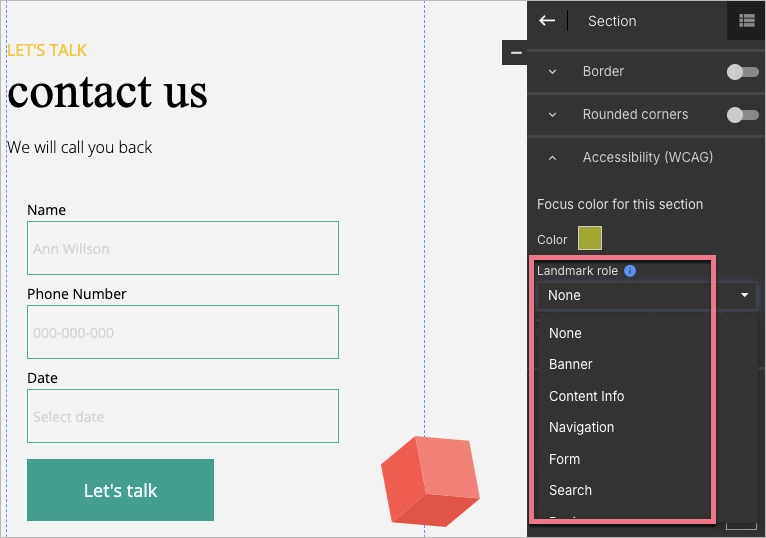Enable the Rounded corners switch
Image resolution: width=766 pixels, height=538 pixels.
[x=742, y=115]
